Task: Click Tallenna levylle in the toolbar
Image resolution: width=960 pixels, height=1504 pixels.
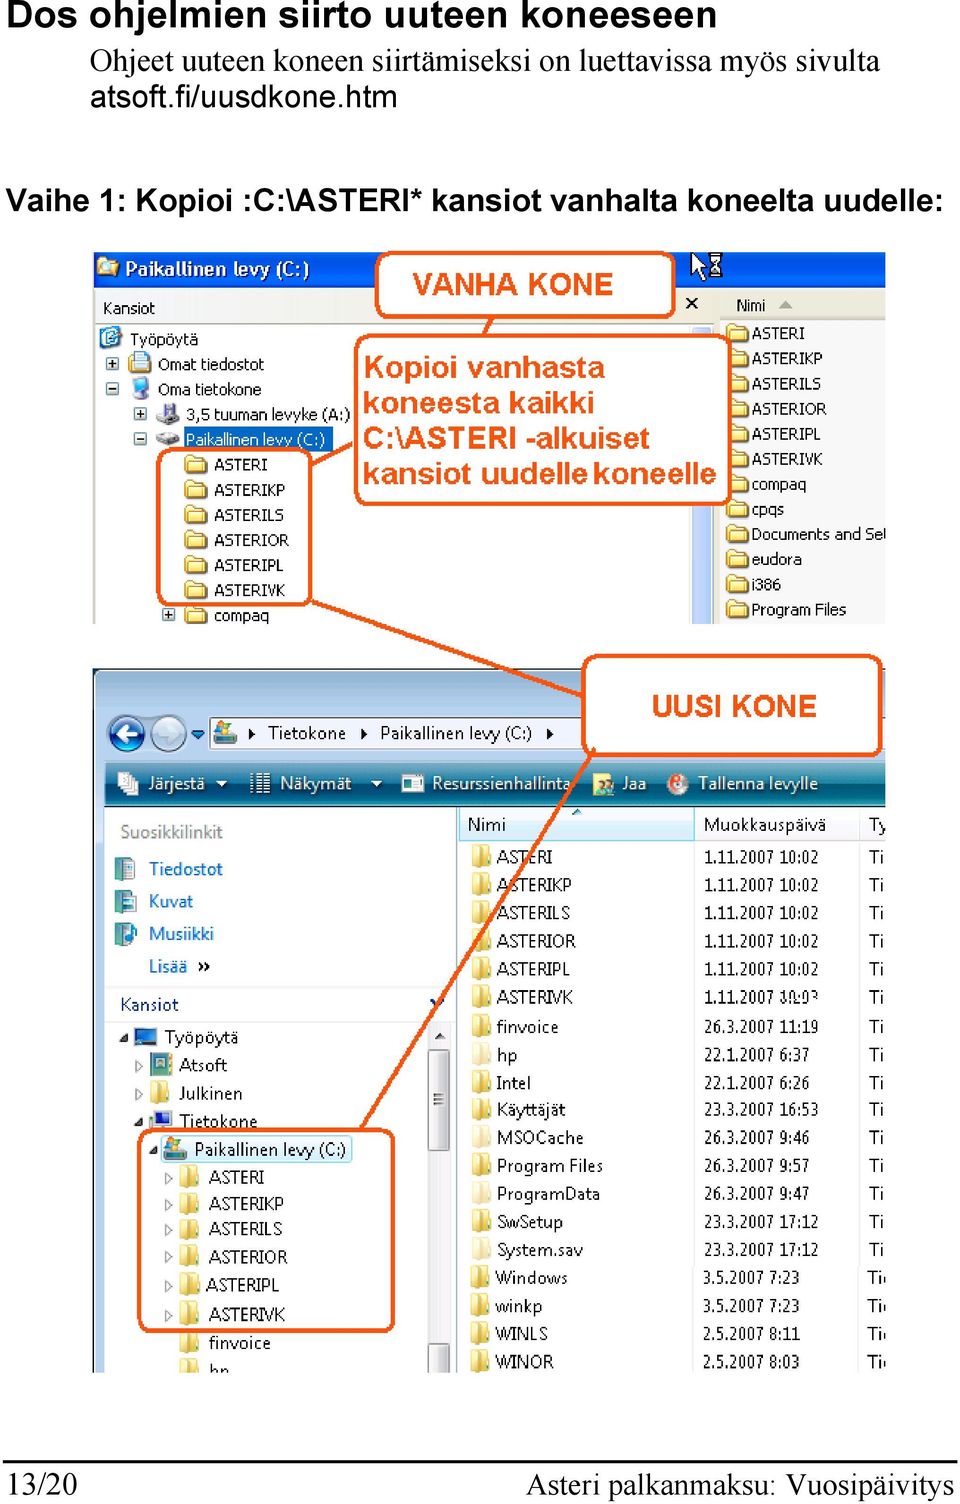Action: (x=757, y=783)
